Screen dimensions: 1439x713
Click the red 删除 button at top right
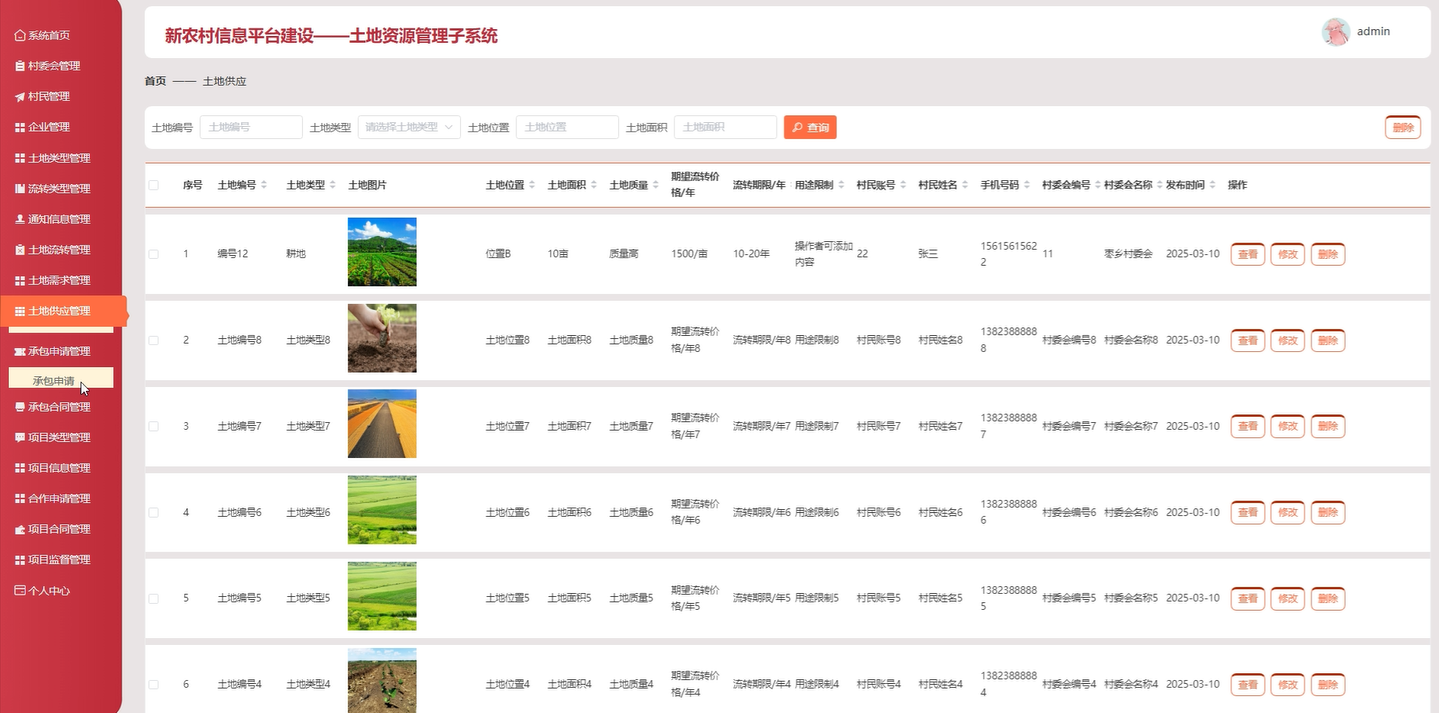[1402, 127]
